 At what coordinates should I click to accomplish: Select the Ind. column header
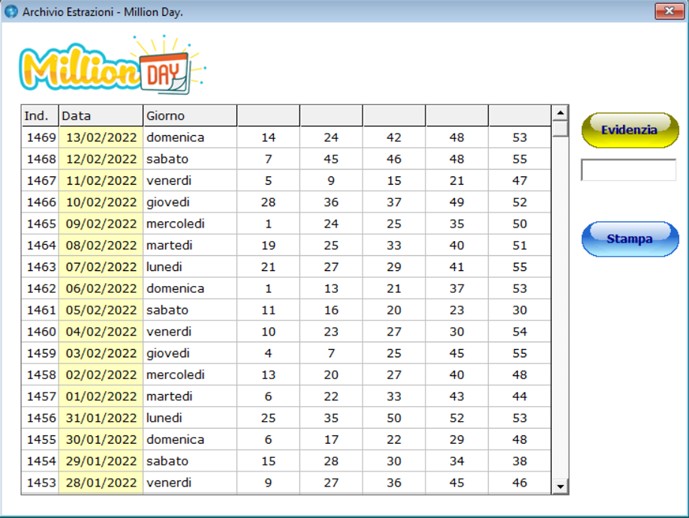coord(39,116)
